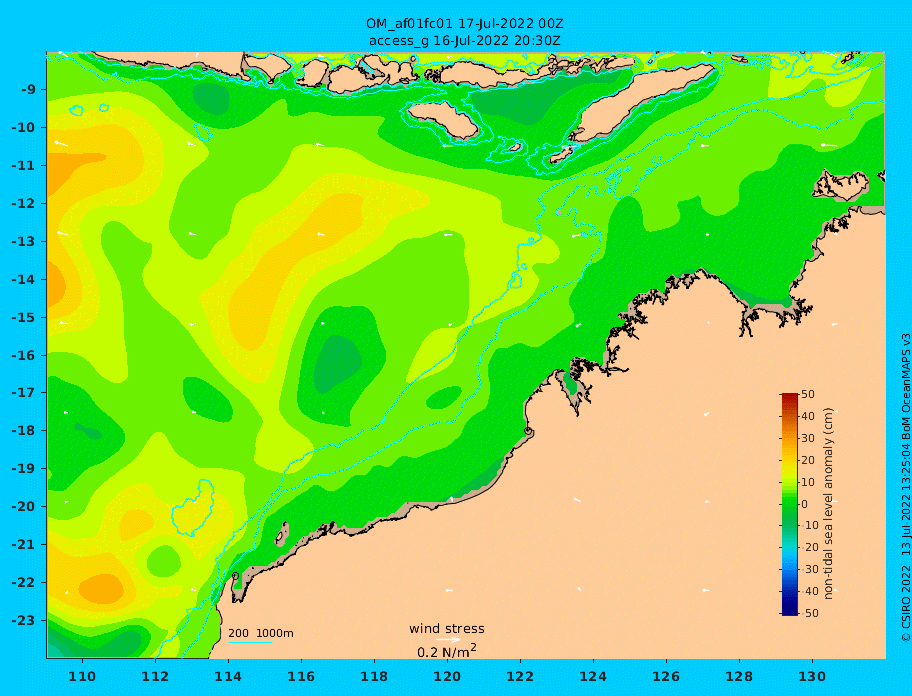
Task: Click the colorbar tick label "20"
Action: [808, 461]
